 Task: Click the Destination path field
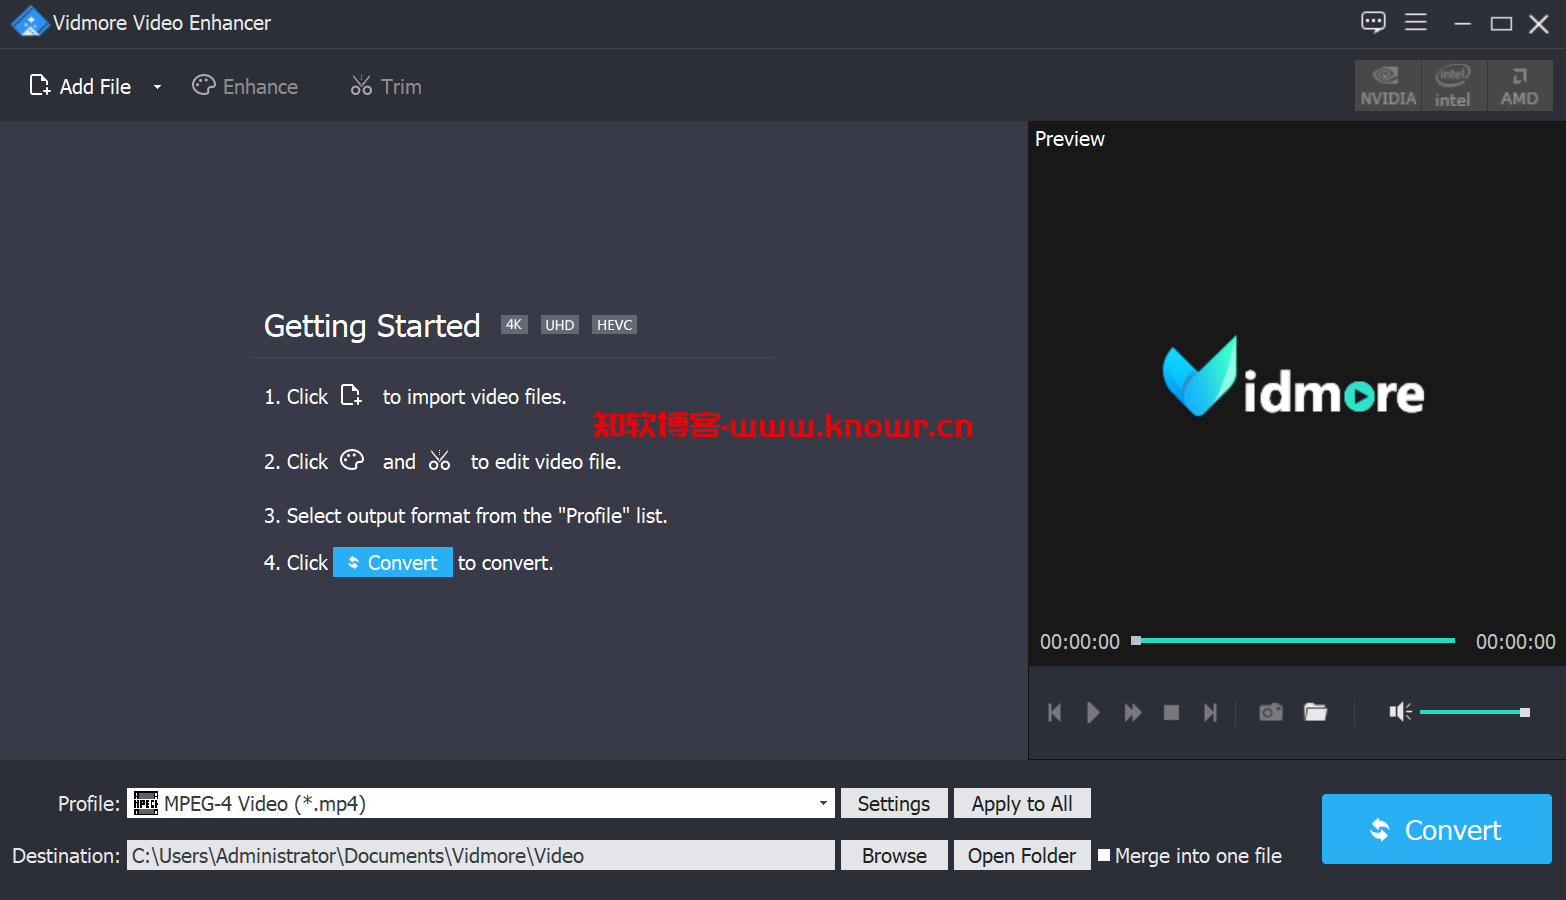(480, 855)
